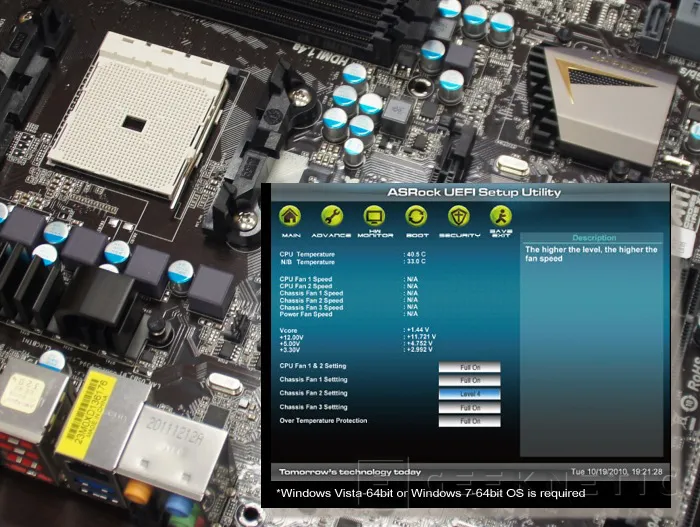700x527 pixels.
Task: Select the Security shield icon
Action: (x=459, y=217)
